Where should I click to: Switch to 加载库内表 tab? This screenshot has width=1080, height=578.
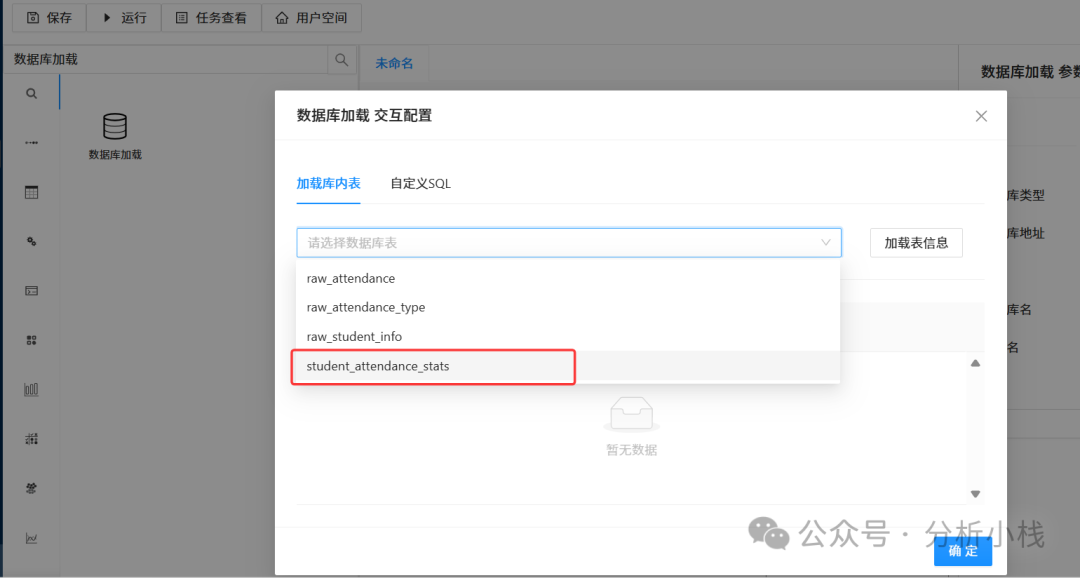pos(329,183)
